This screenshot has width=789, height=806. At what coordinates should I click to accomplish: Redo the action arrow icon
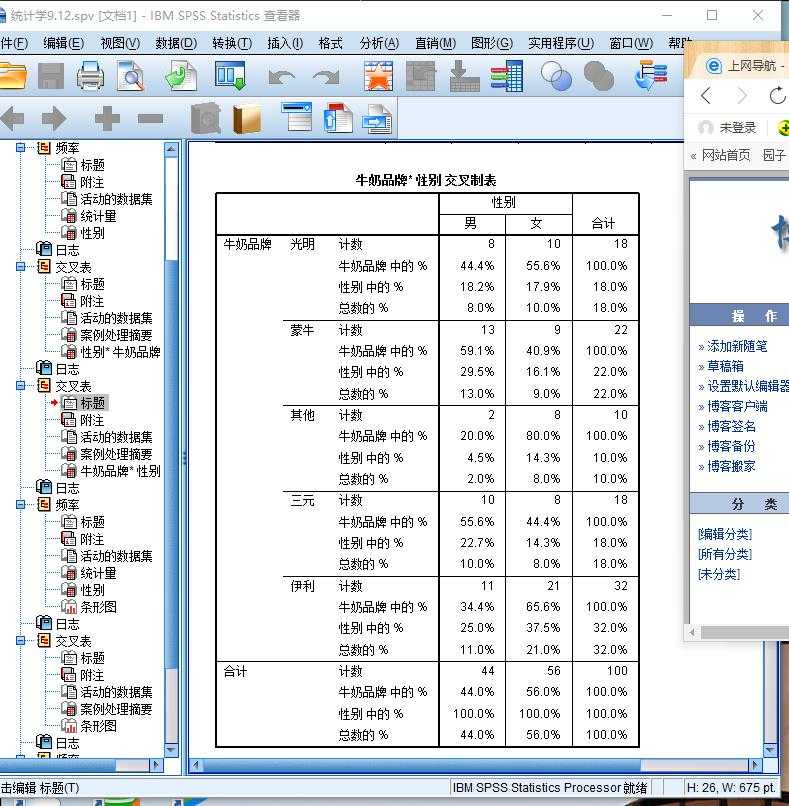[326, 78]
